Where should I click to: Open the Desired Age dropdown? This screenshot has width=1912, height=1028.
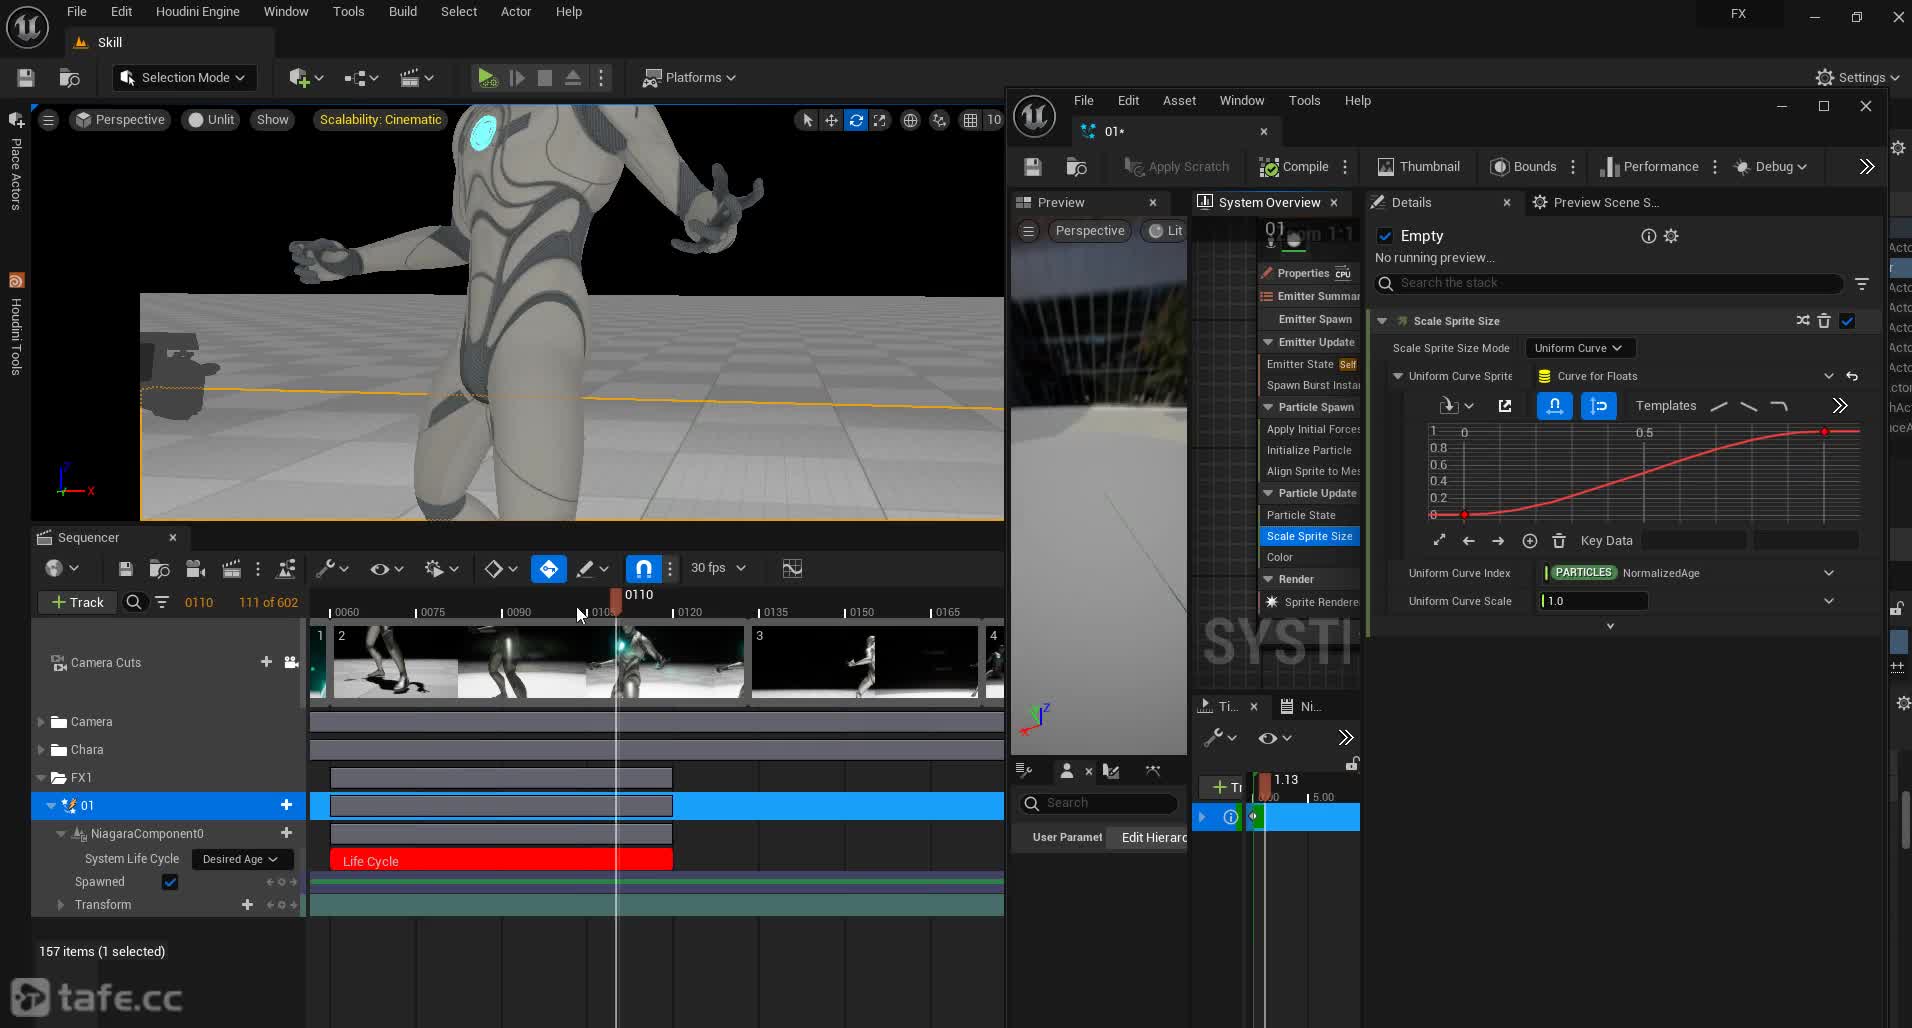pos(240,859)
